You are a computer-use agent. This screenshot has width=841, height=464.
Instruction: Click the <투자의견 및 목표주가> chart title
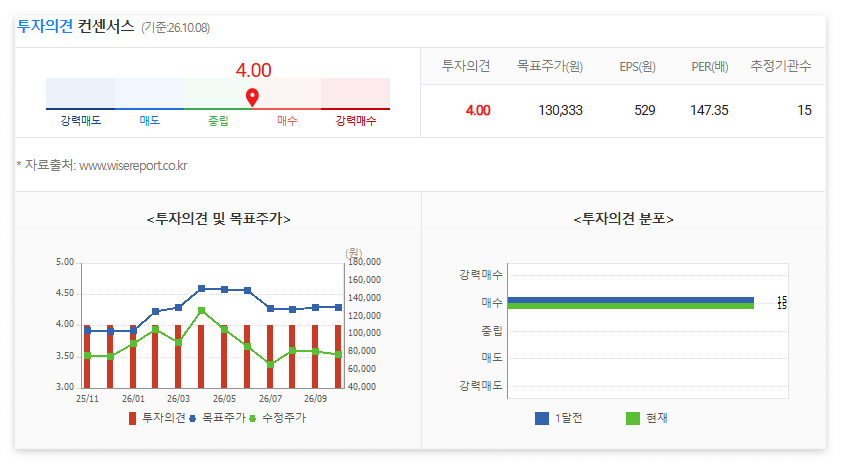pyautogui.click(x=218, y=219)
